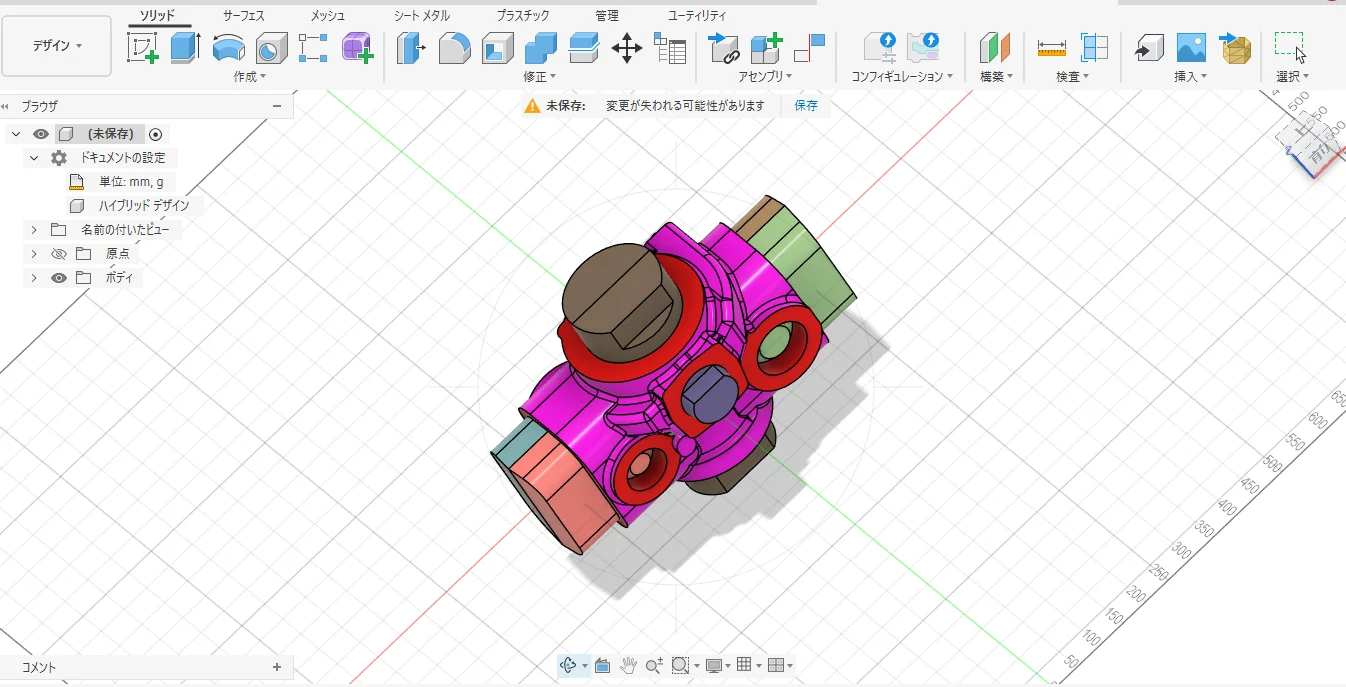Viewport: 1346px width, 687px height.
Task: Select the purple Create Form icon
Action: coord(357,47)
